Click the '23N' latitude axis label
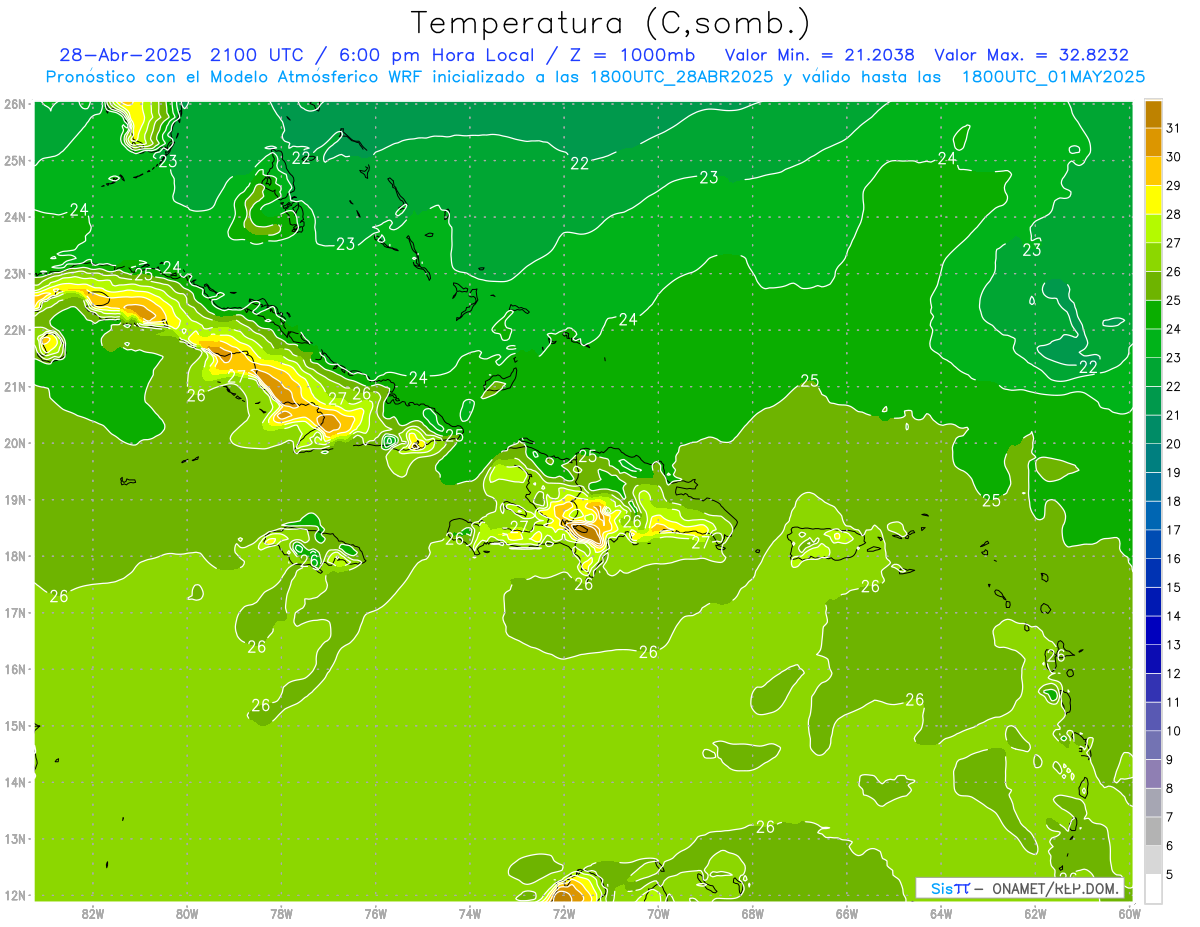This screenshot has height=927, width=1200. (15, 273)
